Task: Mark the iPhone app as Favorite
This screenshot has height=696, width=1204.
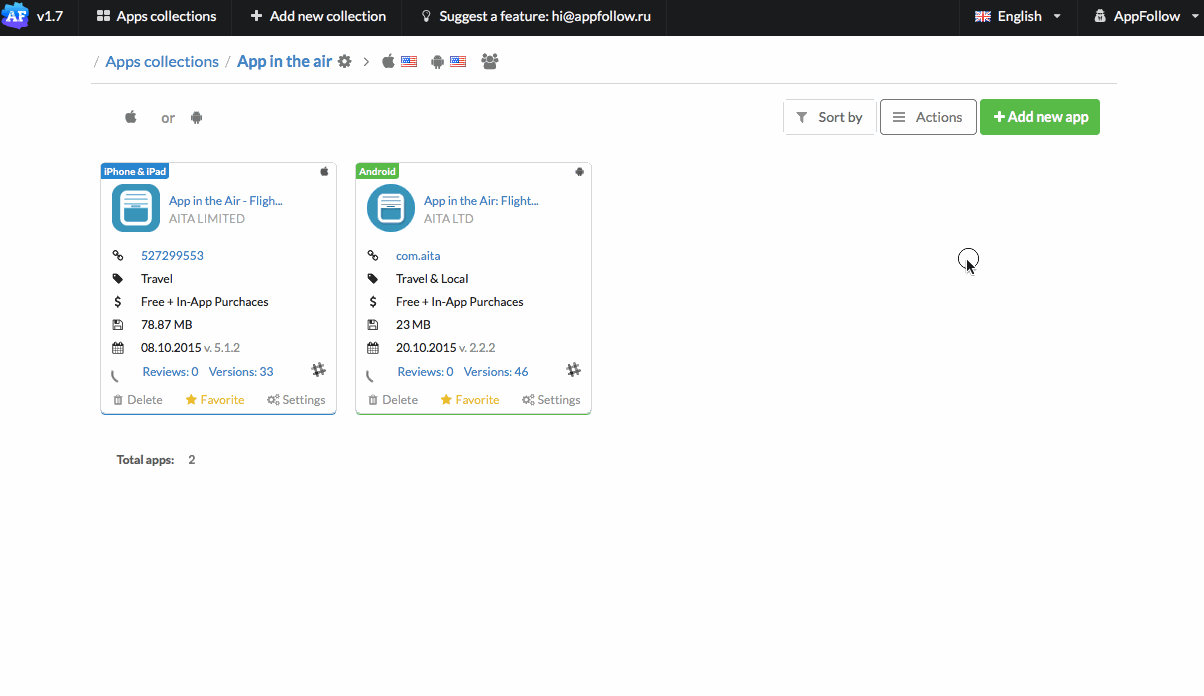Action: coord(215,400)
